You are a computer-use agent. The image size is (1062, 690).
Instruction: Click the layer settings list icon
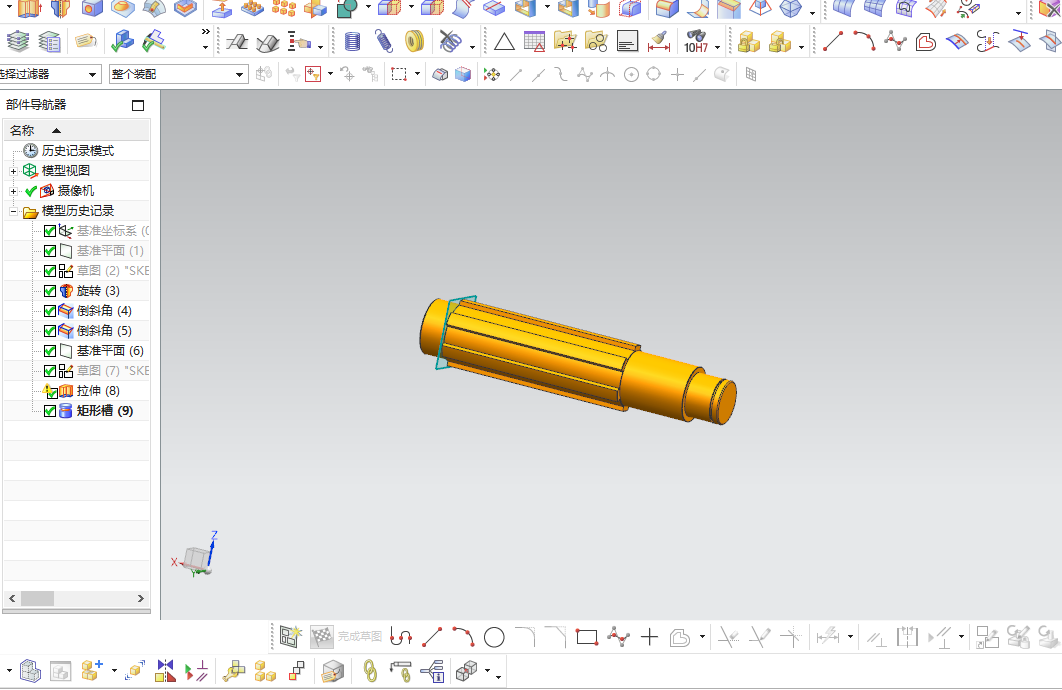click(49, 42)
